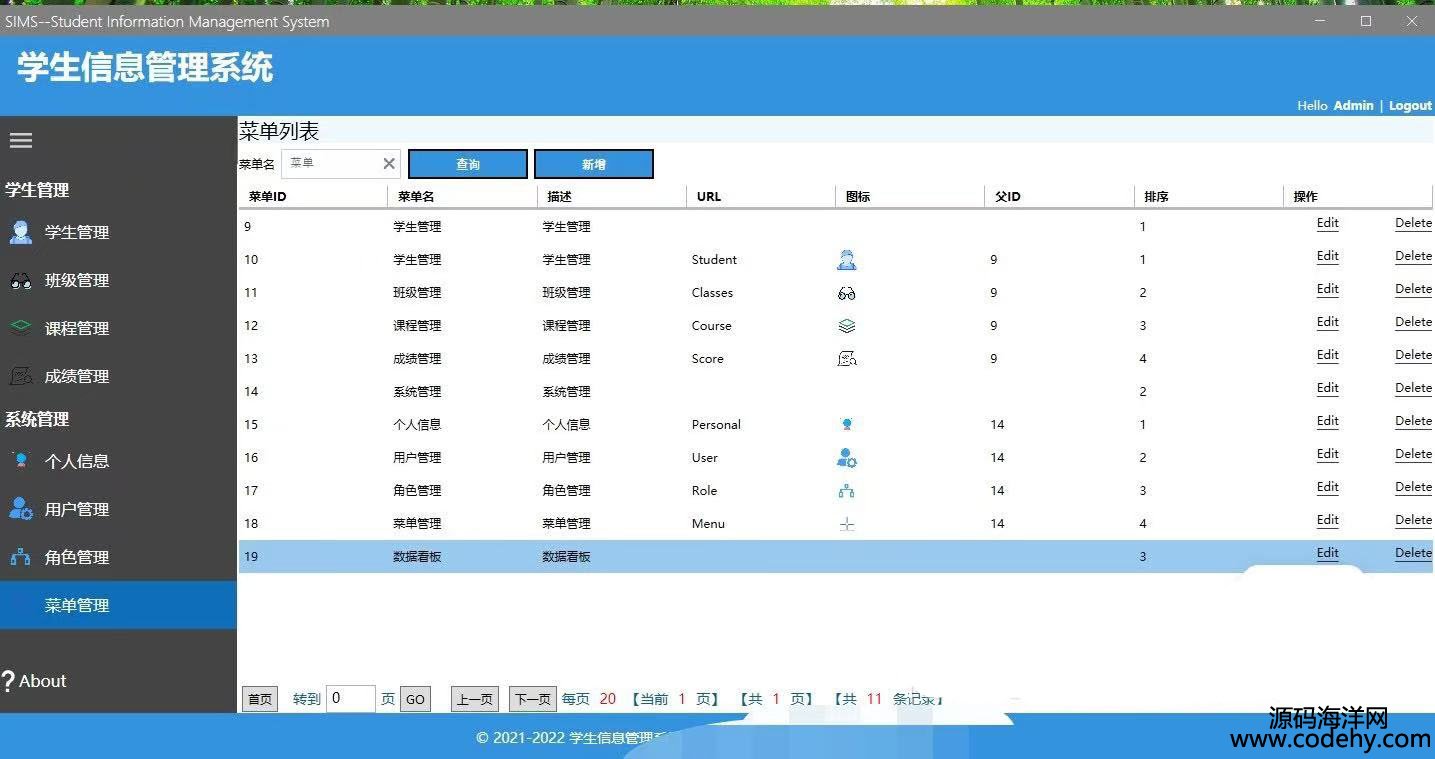The height and width of the screenshot is (759, 1435).
Task: Delete the Personal row with ID 15
Action: pyautogui.click(x=1413, y=422)
